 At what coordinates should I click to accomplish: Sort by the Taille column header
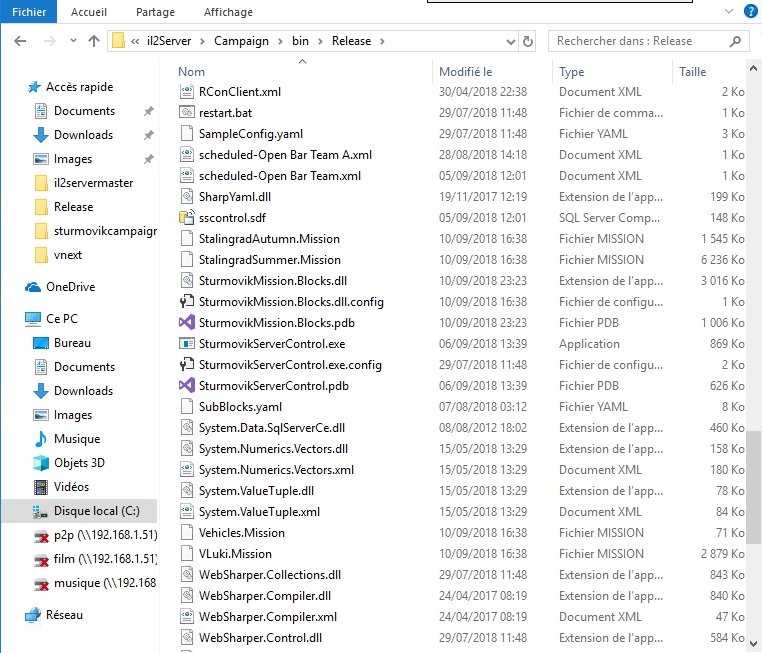pyautogui.click(x=692, y=72)
